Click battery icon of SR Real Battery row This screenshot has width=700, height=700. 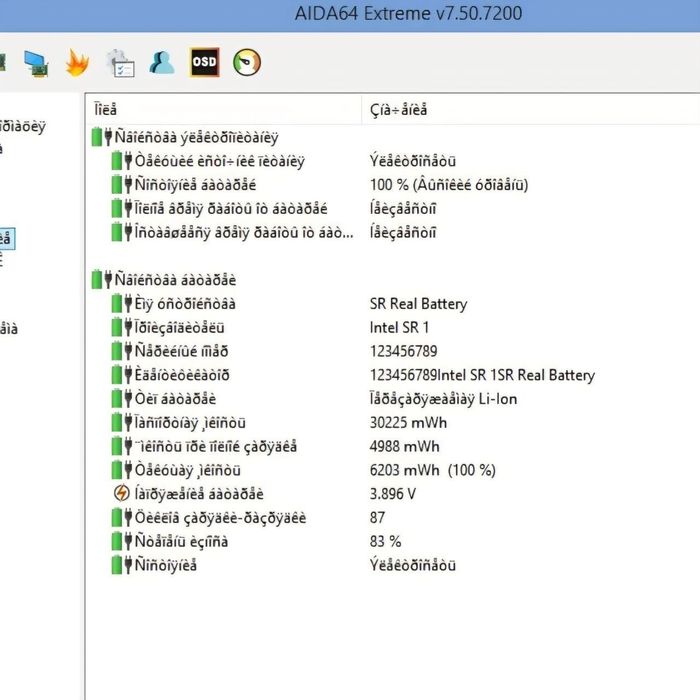click(122, 304)
